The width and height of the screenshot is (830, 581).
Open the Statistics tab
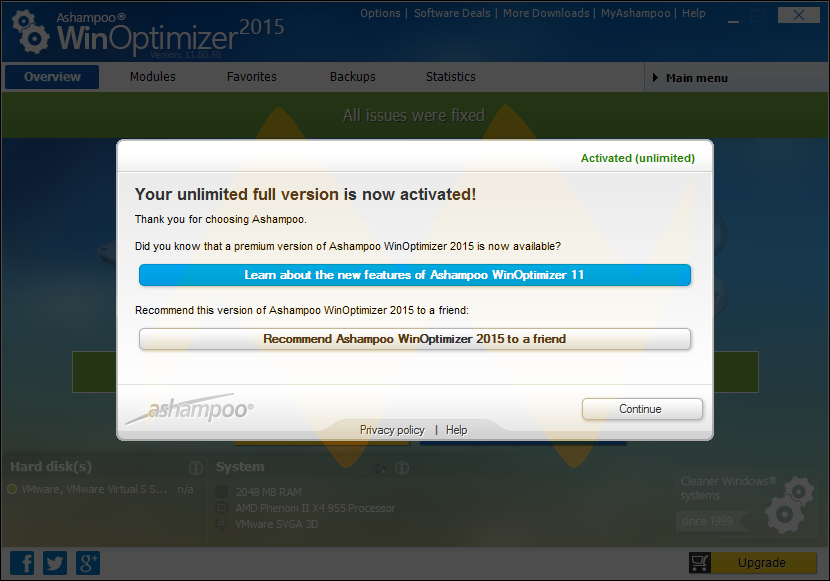pyautogui.click(x=450, y=77)
